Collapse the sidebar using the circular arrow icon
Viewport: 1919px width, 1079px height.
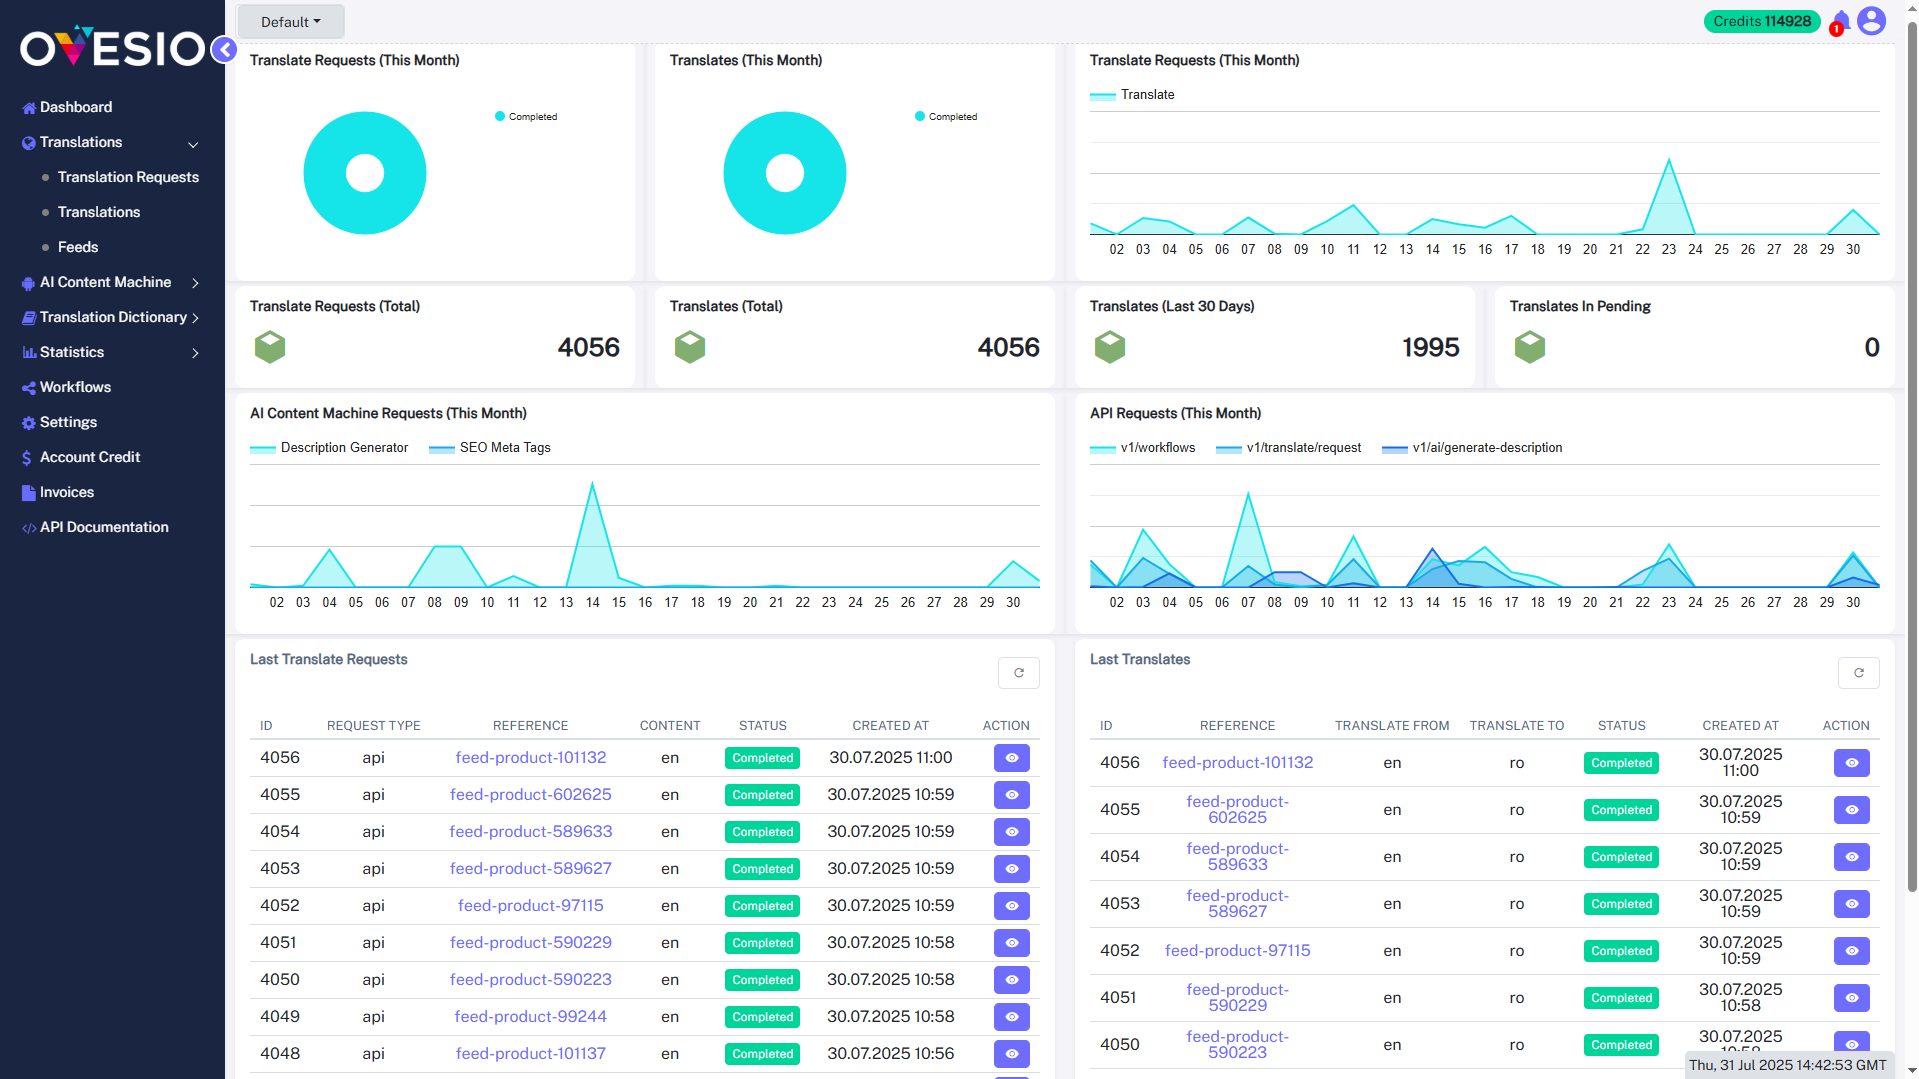click(224, 50)
